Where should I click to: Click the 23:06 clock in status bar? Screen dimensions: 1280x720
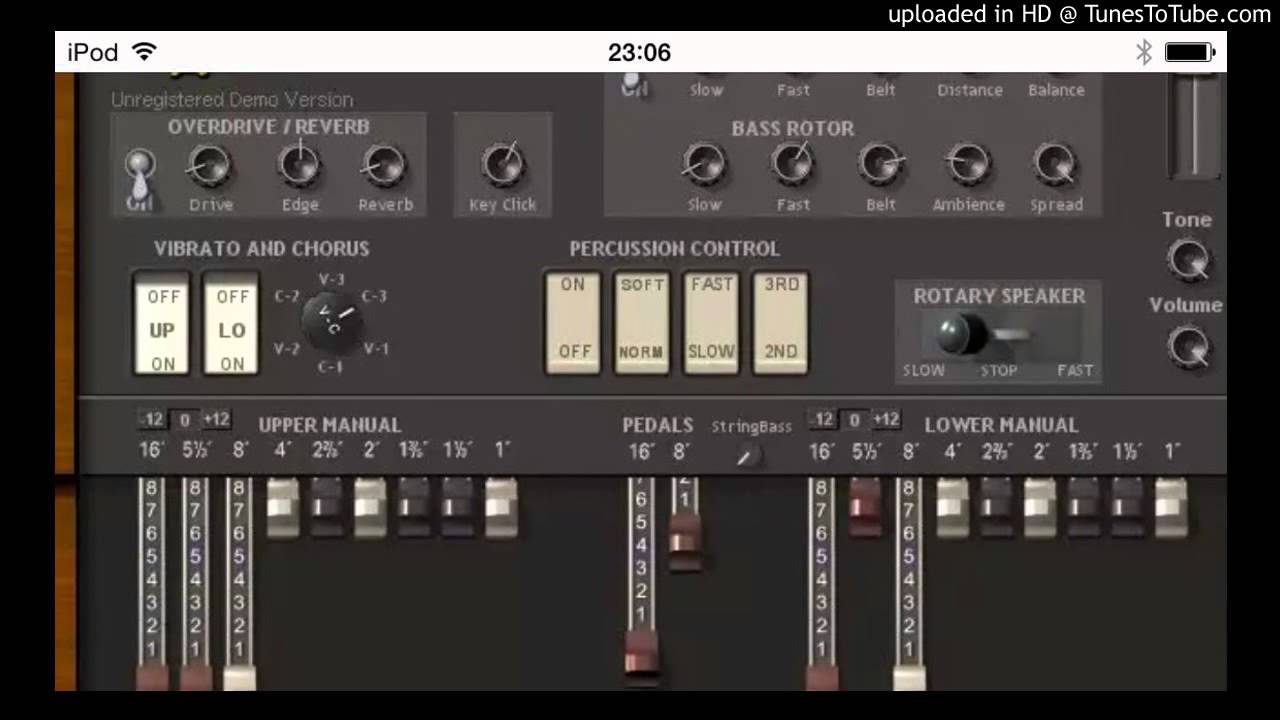(639, 52)
